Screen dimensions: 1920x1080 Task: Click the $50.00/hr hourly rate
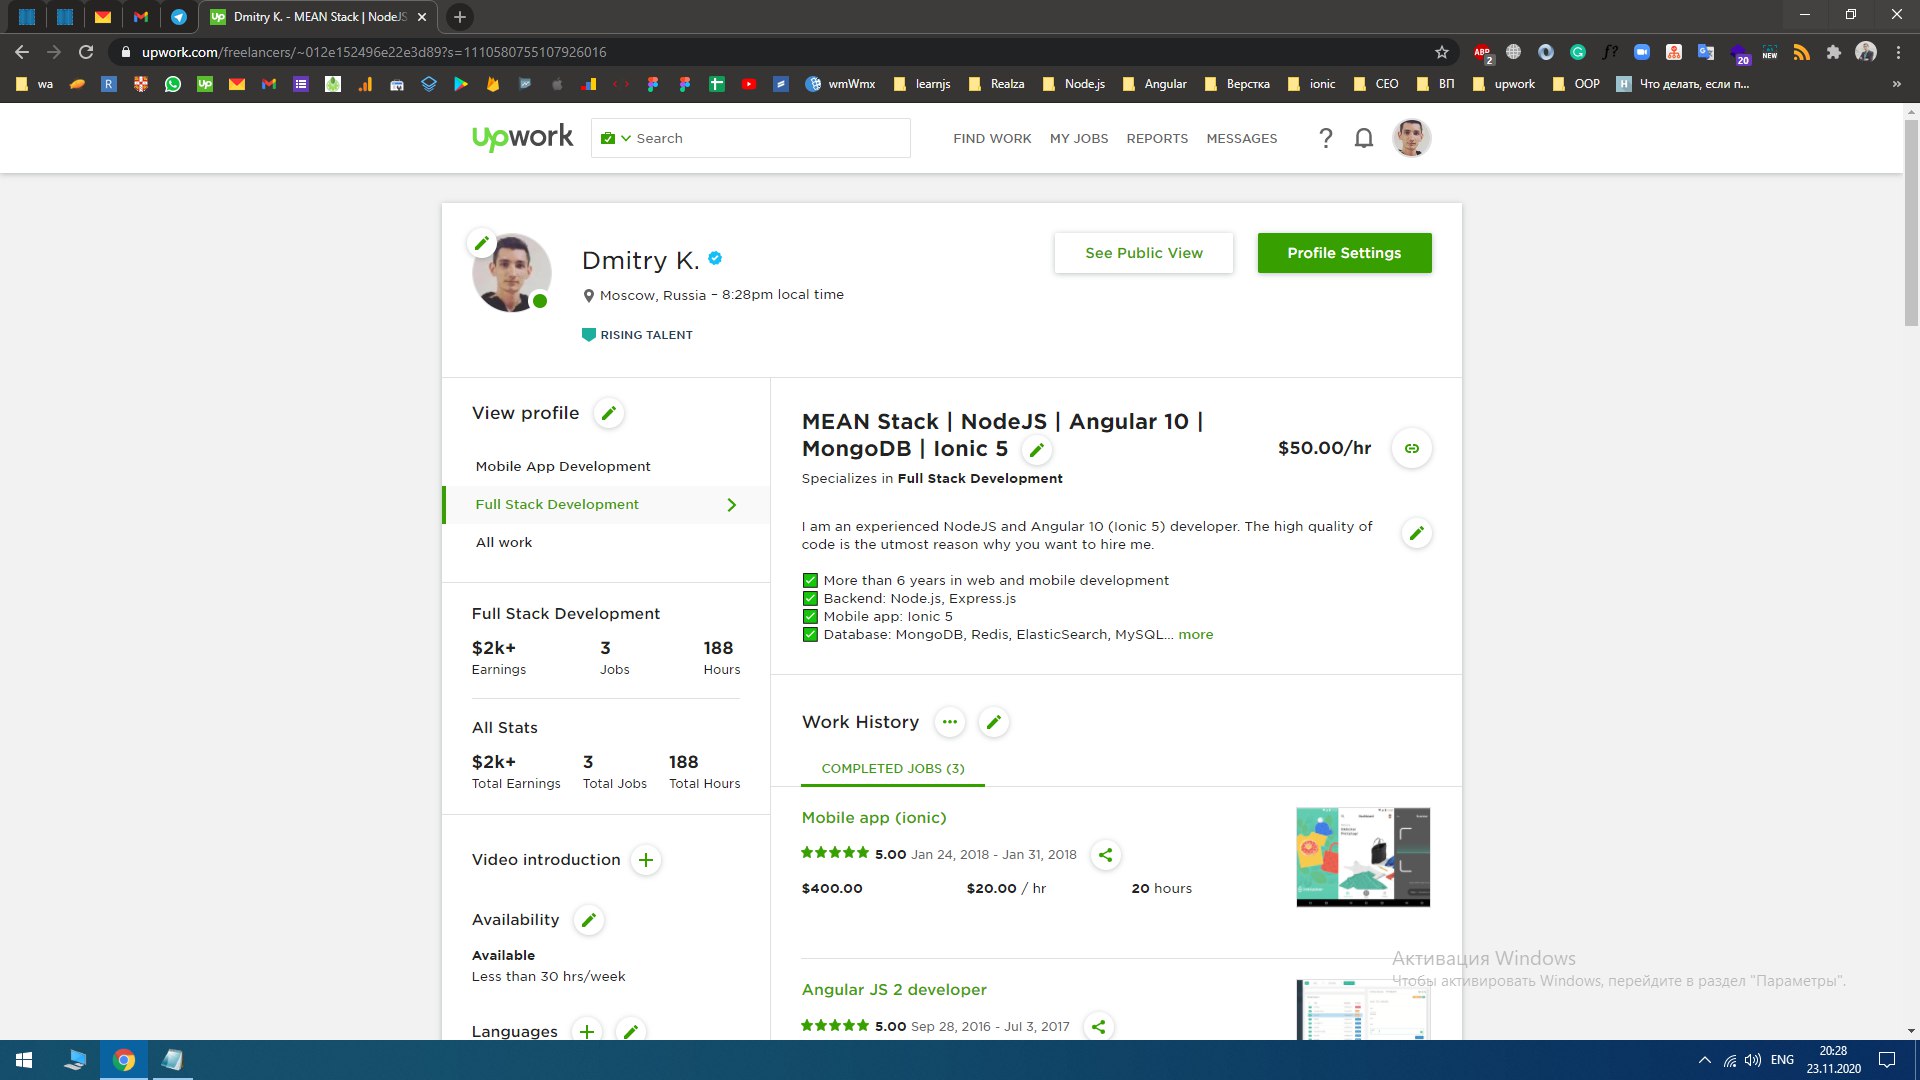[1324, 448]
